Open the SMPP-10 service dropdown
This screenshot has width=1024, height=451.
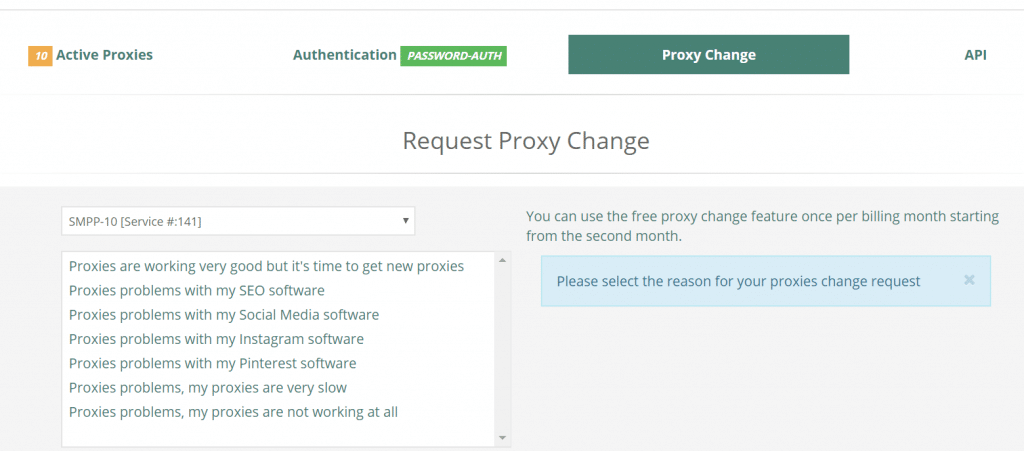pos(238,221)
